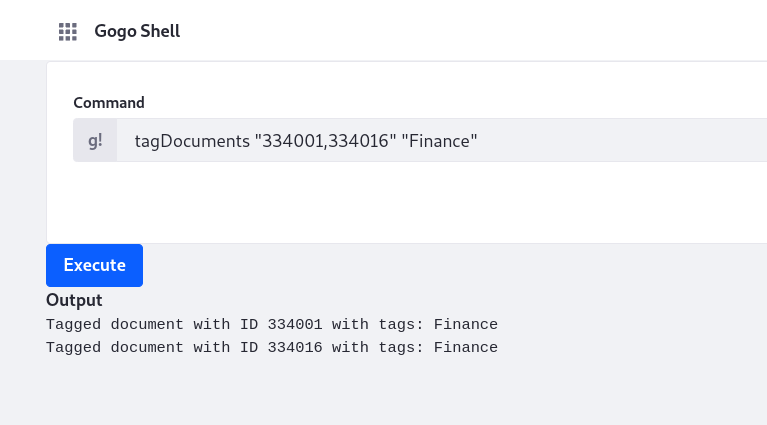767x425 pixels.
Task: Click the g! prompt prefix box
Action: click(95, 140)
